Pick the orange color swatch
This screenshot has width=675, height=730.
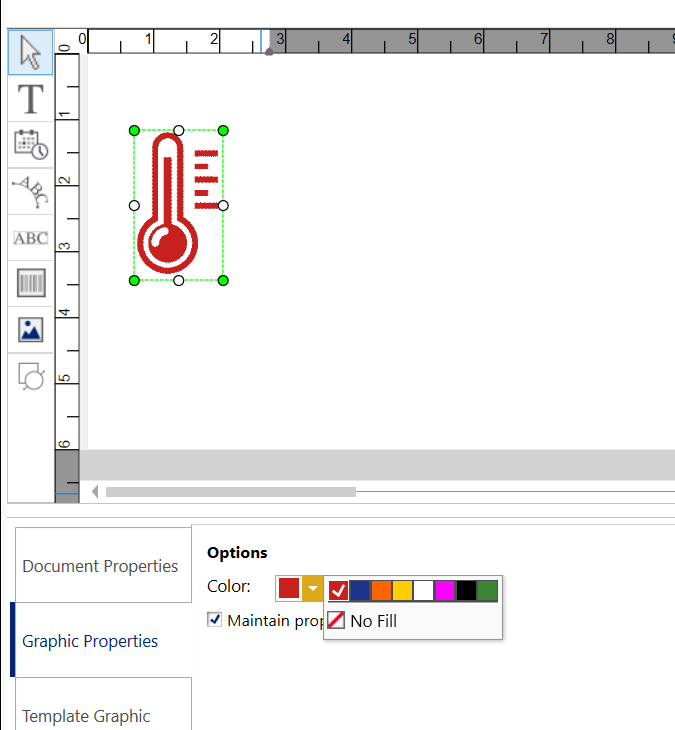tap(381, 591)
